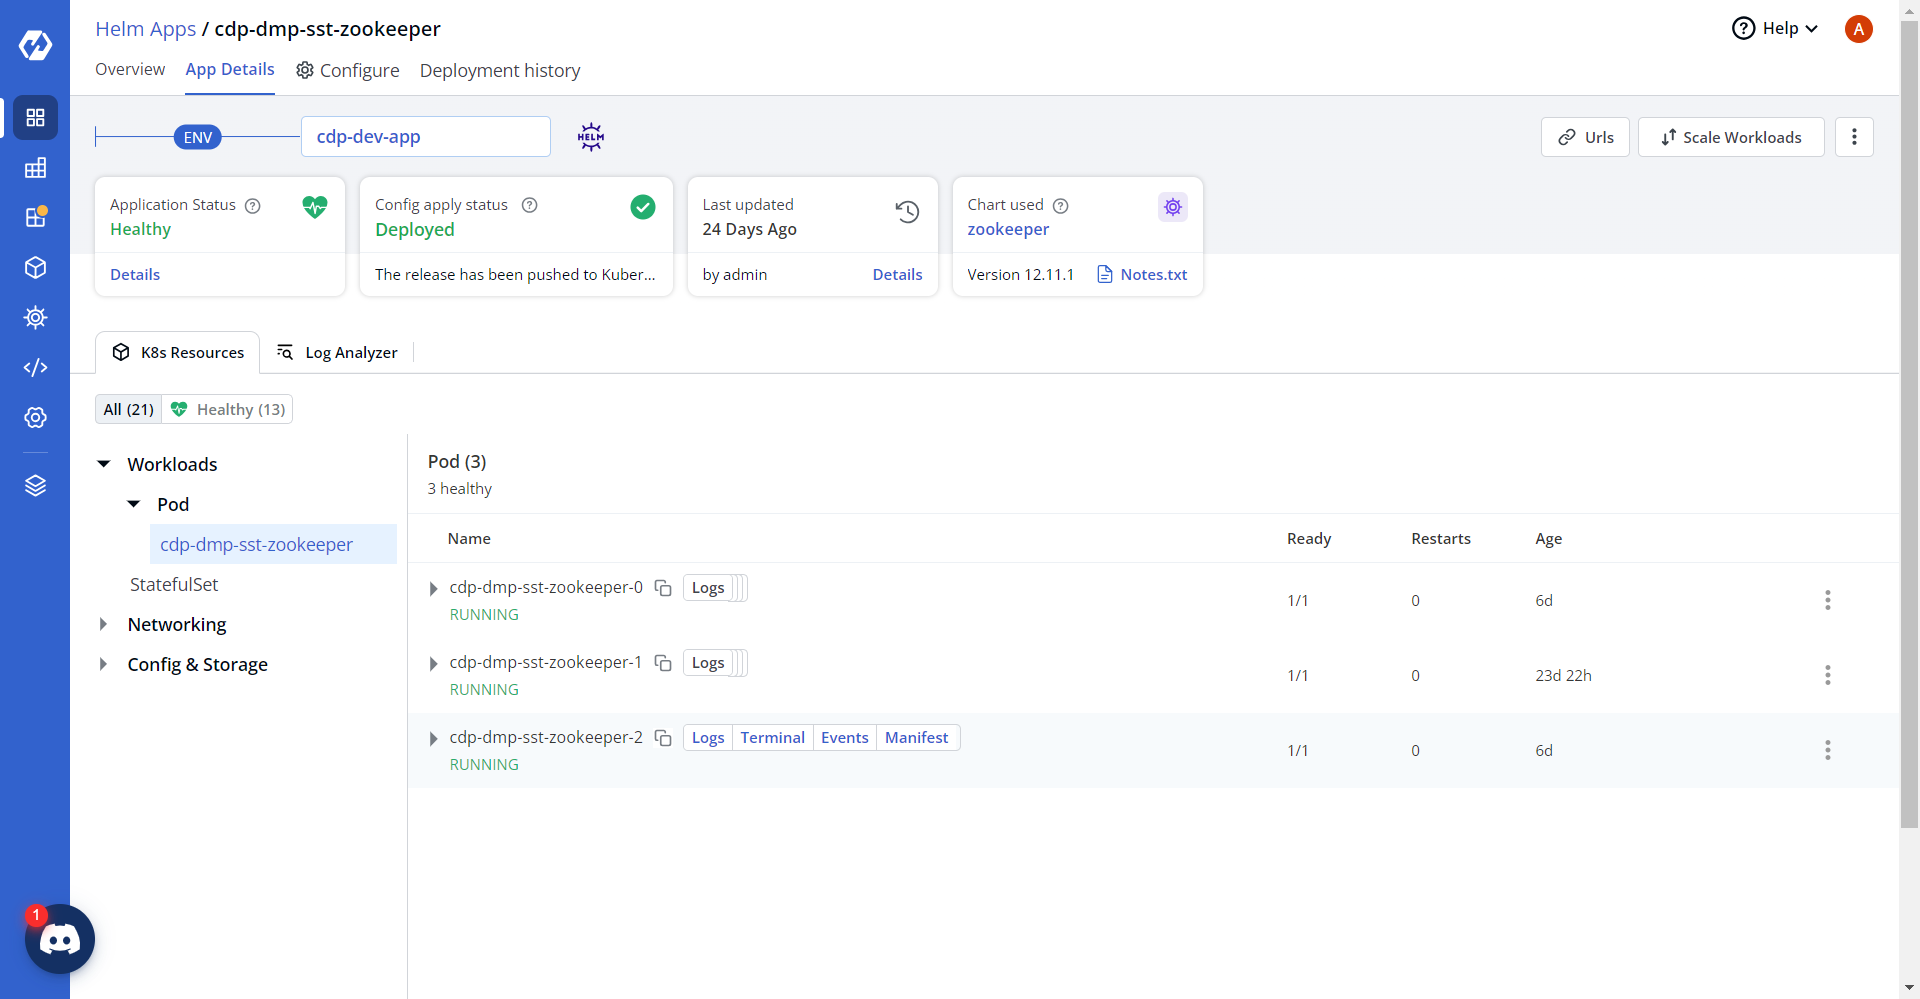Screen dimensions: 1920x999
Task: Open the three-dot menu beside Scale Workloads
Action: 1854,137
